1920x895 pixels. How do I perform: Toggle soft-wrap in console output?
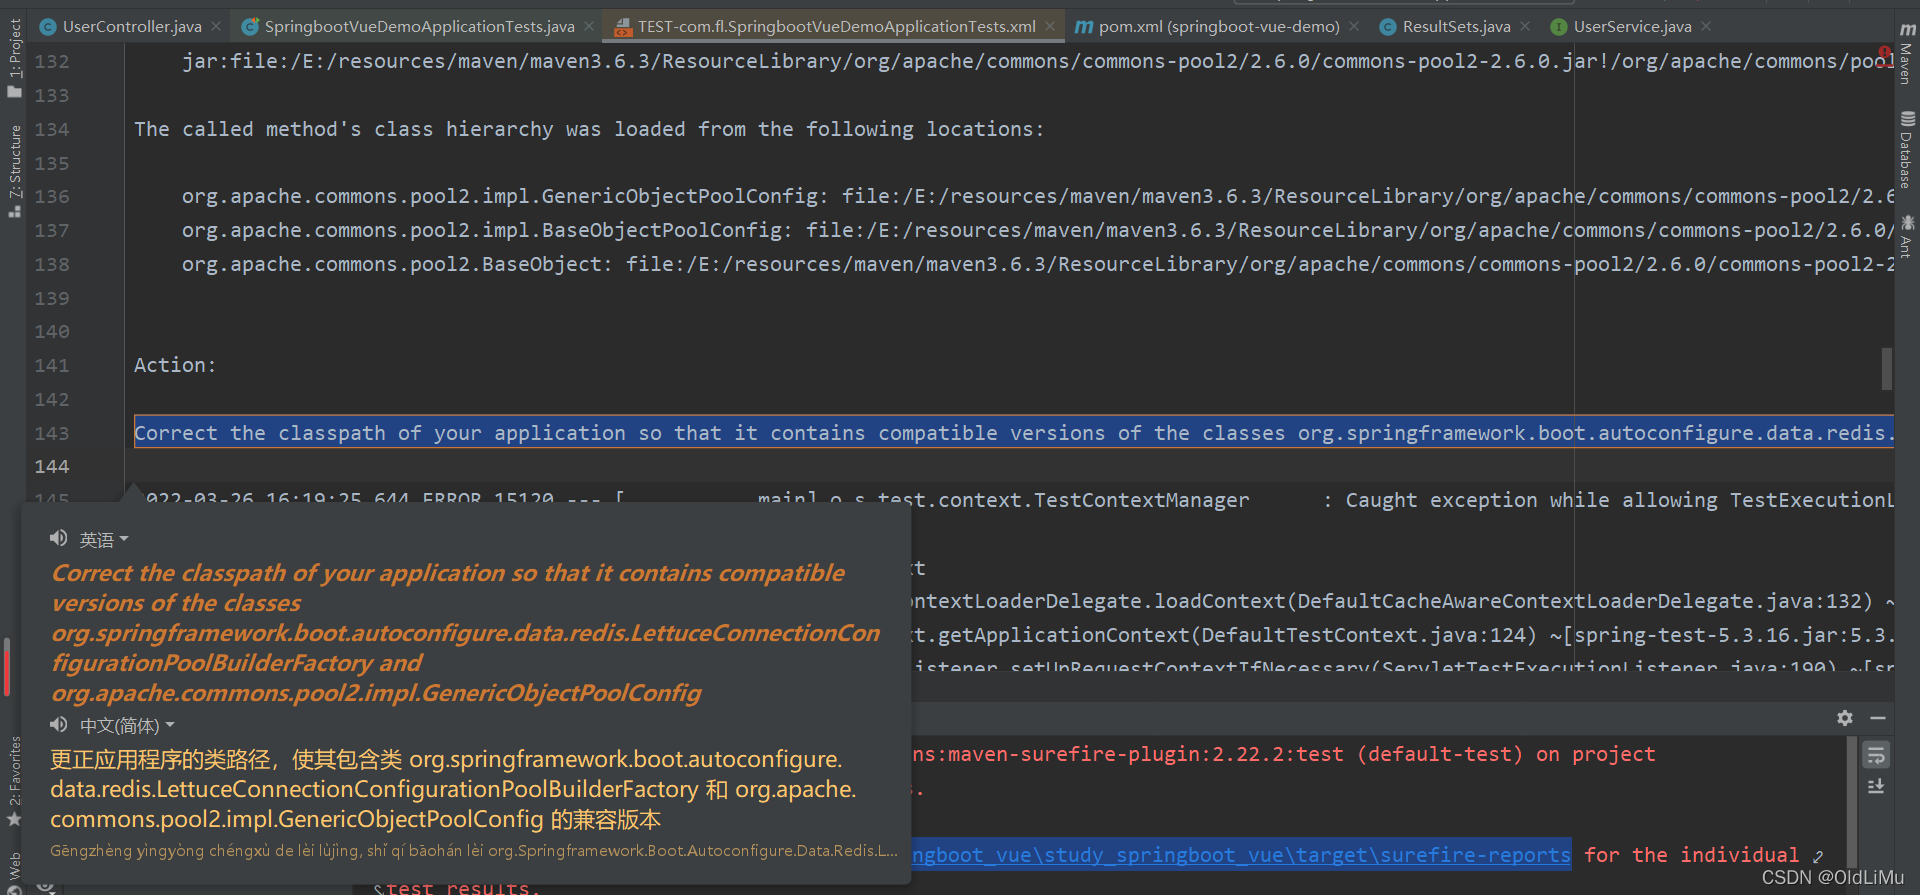click(x=1876, y=755)
